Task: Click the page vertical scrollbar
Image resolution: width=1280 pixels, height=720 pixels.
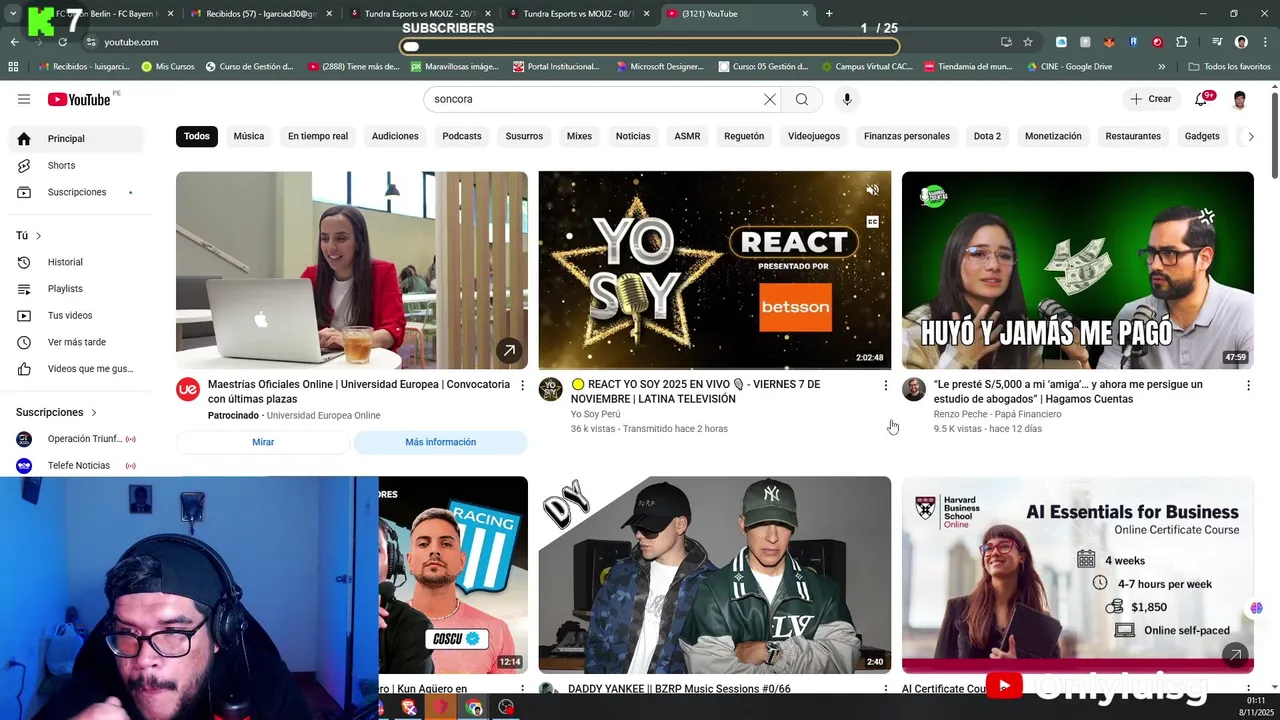Action: (x=1274, y=135)
